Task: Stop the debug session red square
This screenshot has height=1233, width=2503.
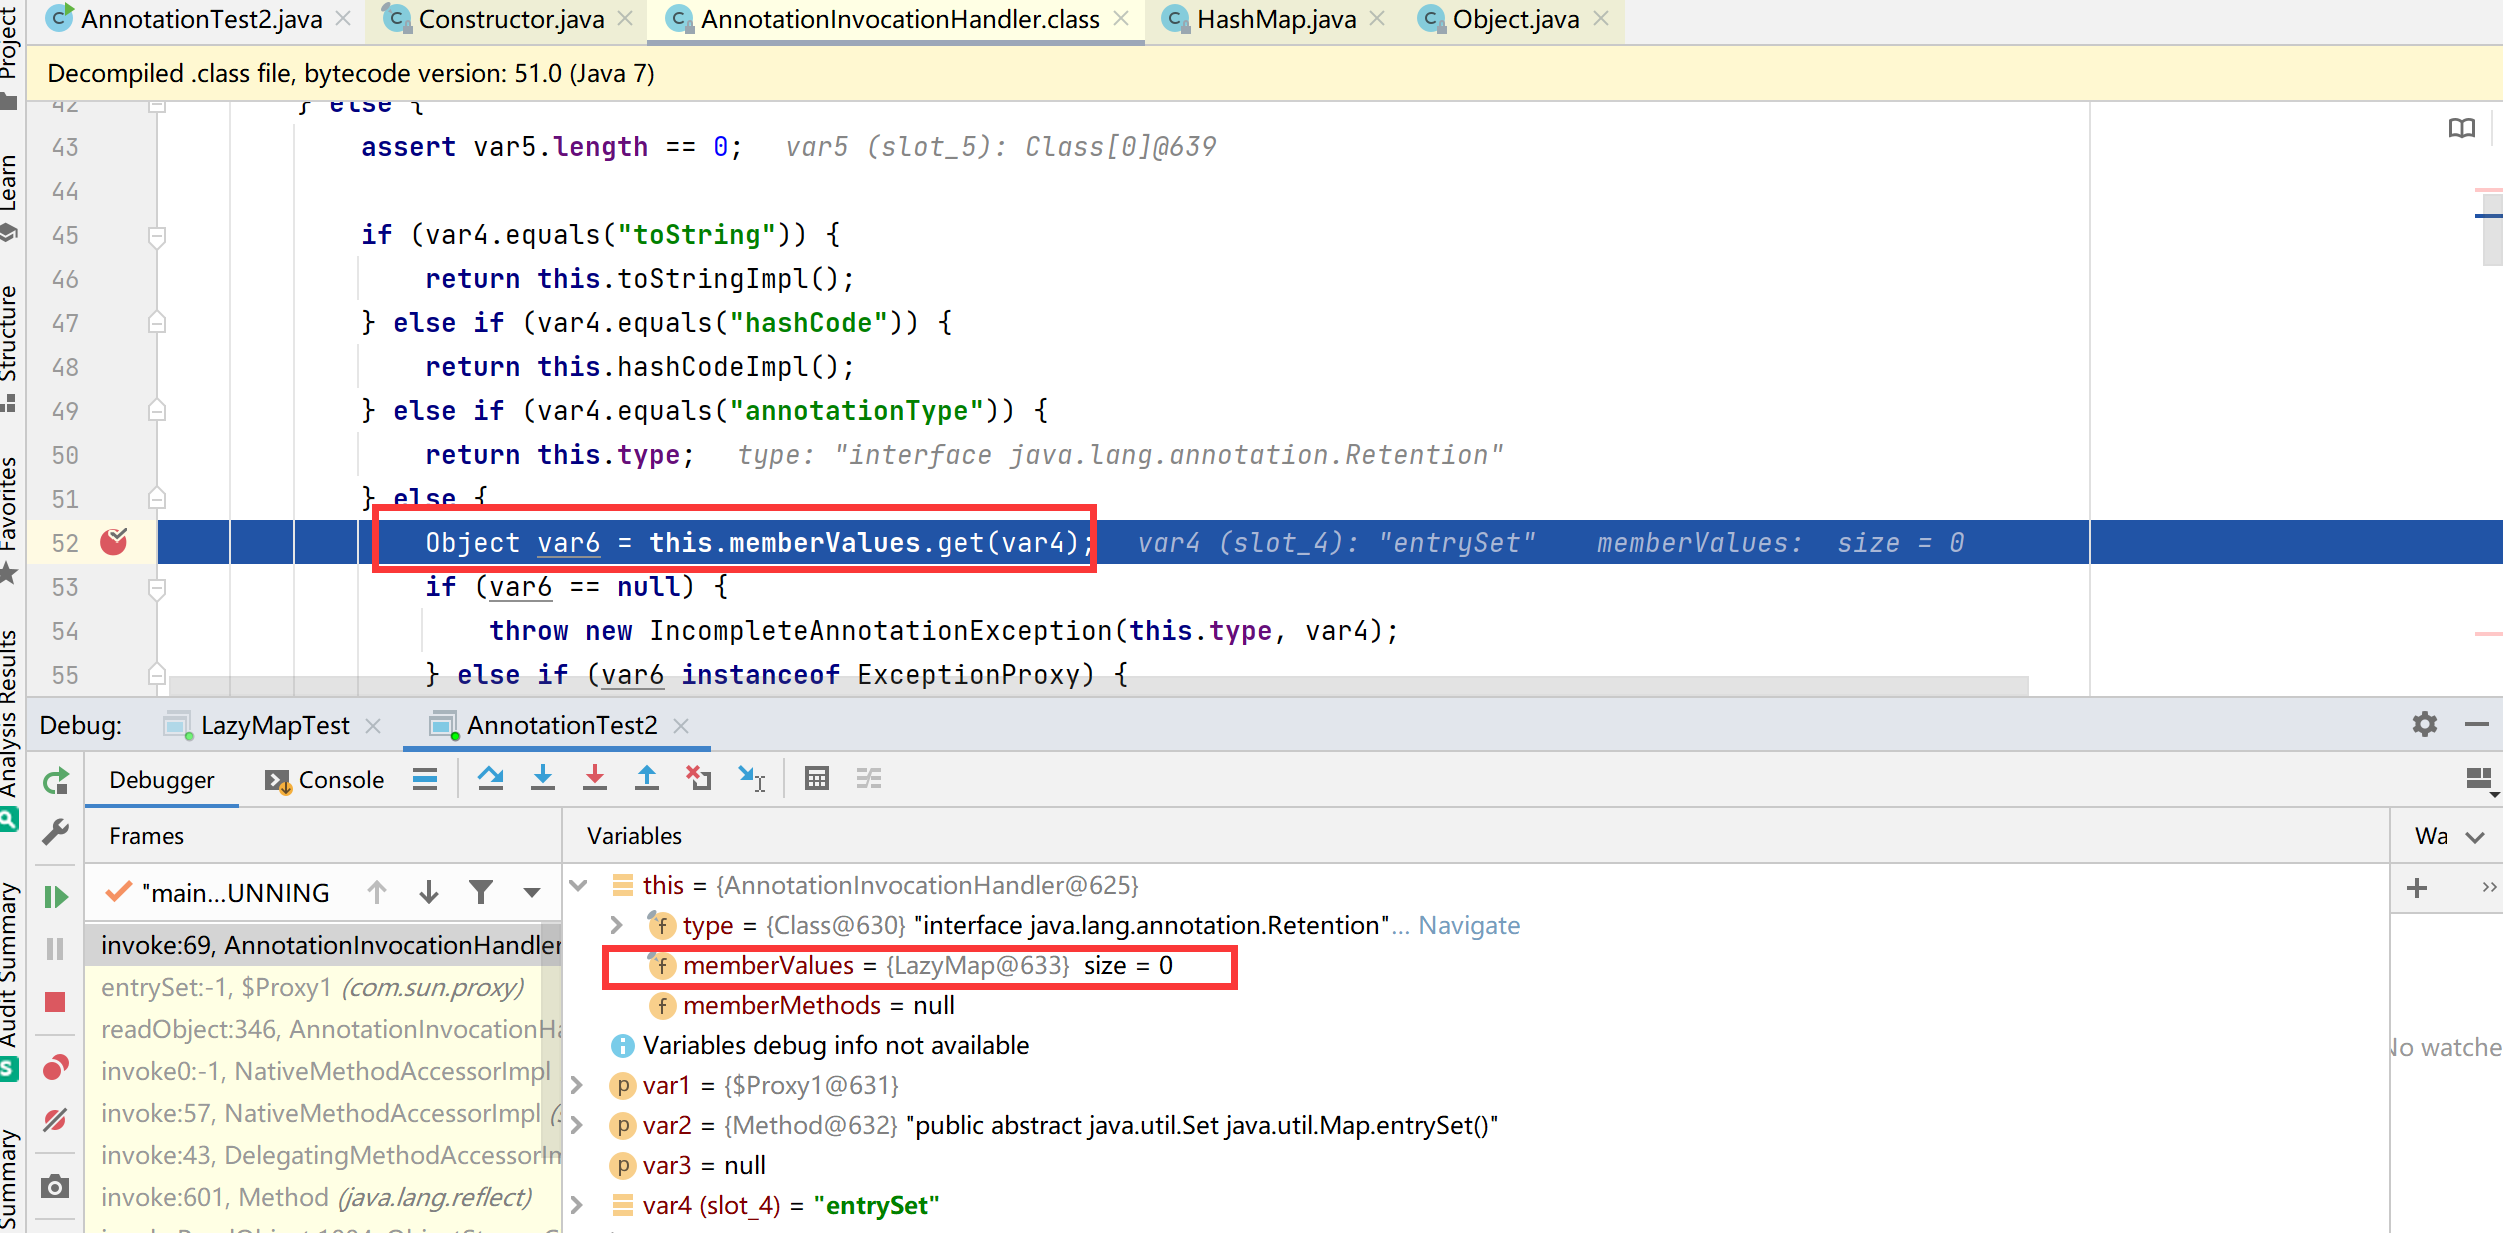Action: 56,1002
